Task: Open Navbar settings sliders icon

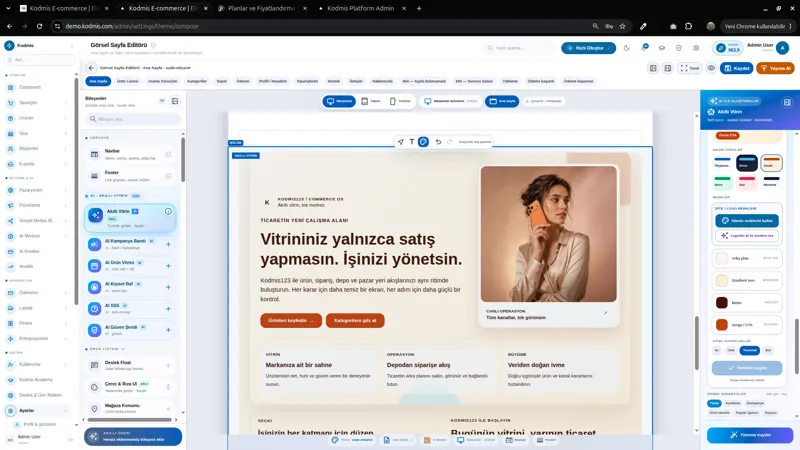Action: pyautogui.click(x=168, y=155)
